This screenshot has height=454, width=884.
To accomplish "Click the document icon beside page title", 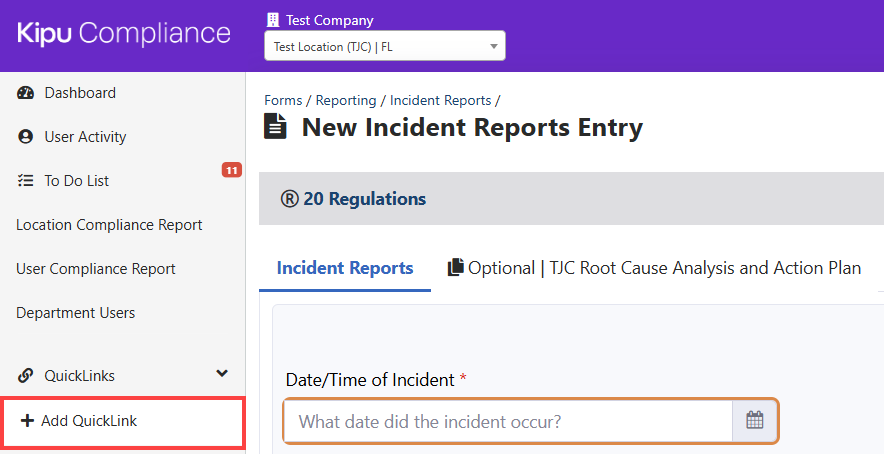I will (274, 127).
